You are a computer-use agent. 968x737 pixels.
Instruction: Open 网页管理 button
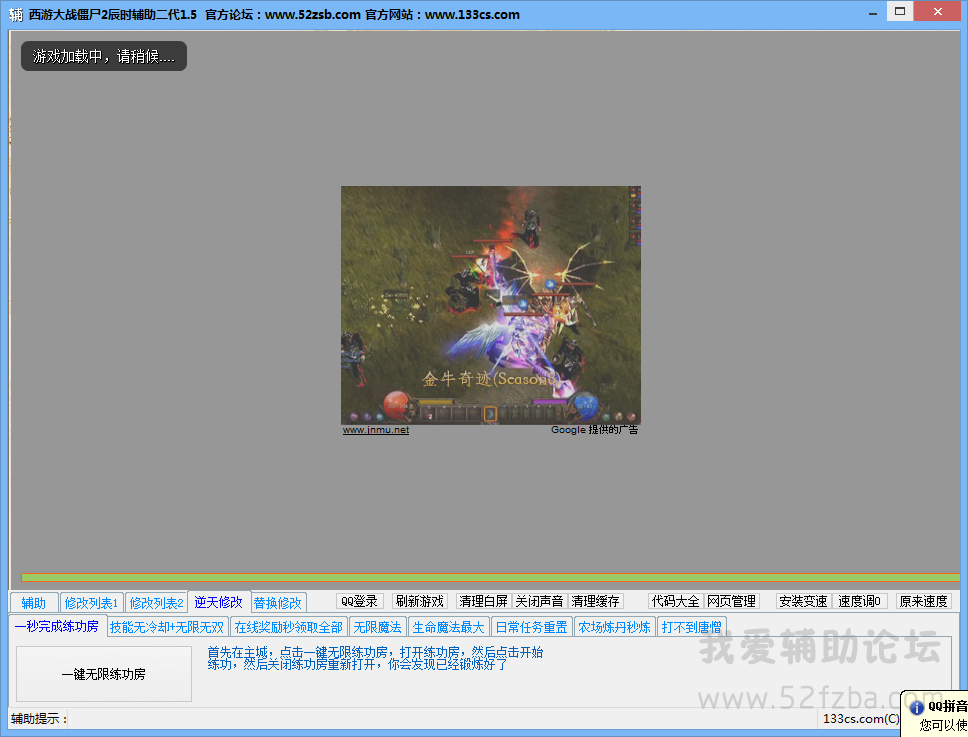731,602
